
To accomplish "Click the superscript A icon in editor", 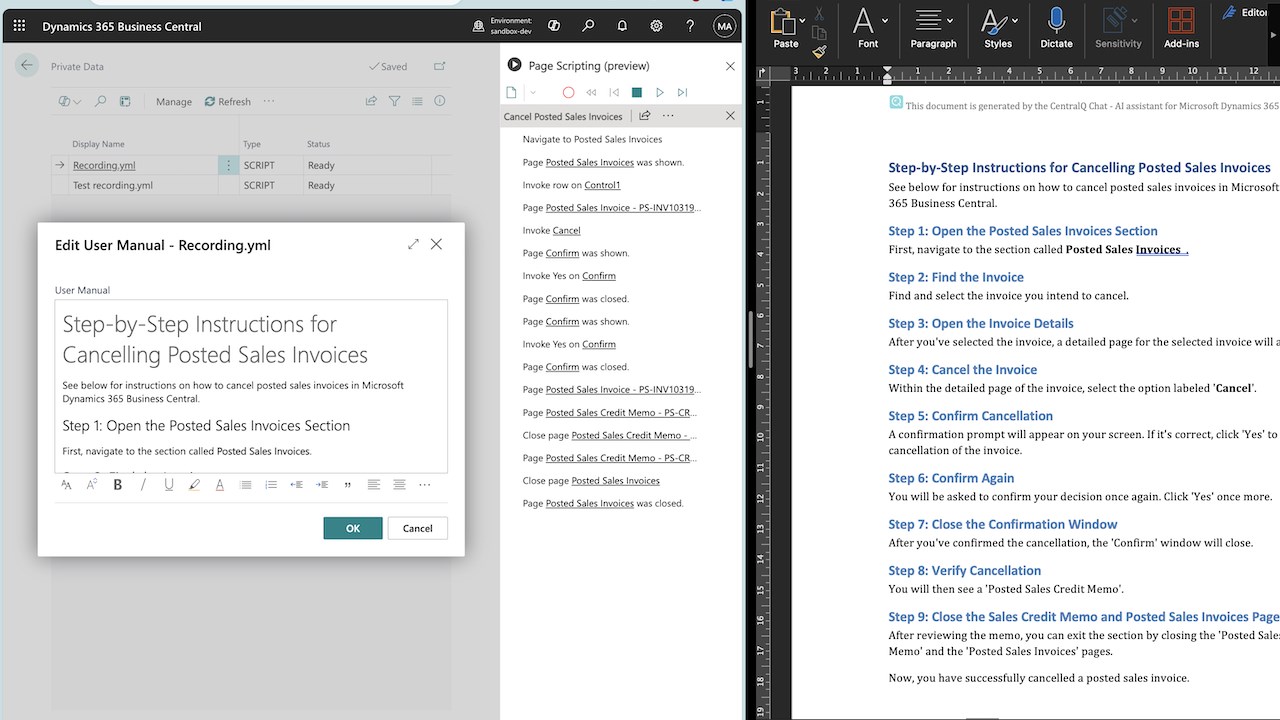I will pyautogui.click(x=92, y=485).
